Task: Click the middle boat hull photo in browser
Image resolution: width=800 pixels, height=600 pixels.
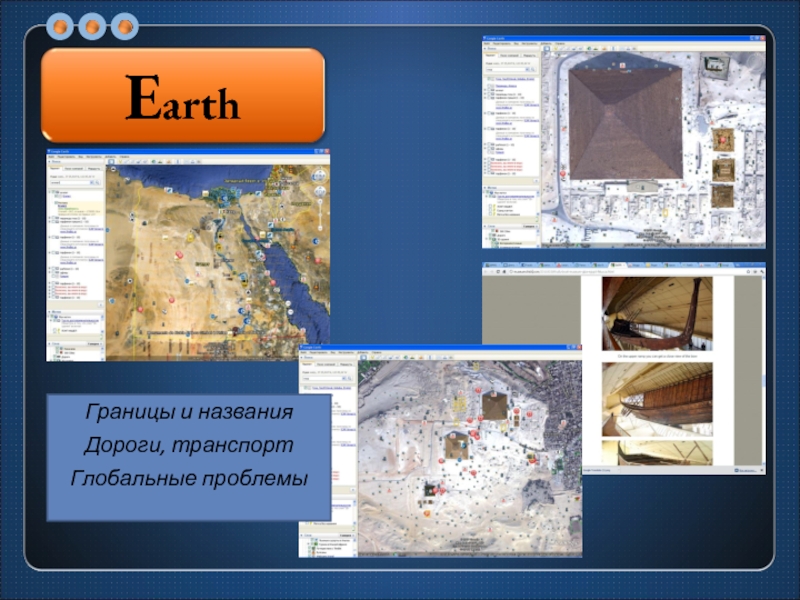Action: click(657, 399)
